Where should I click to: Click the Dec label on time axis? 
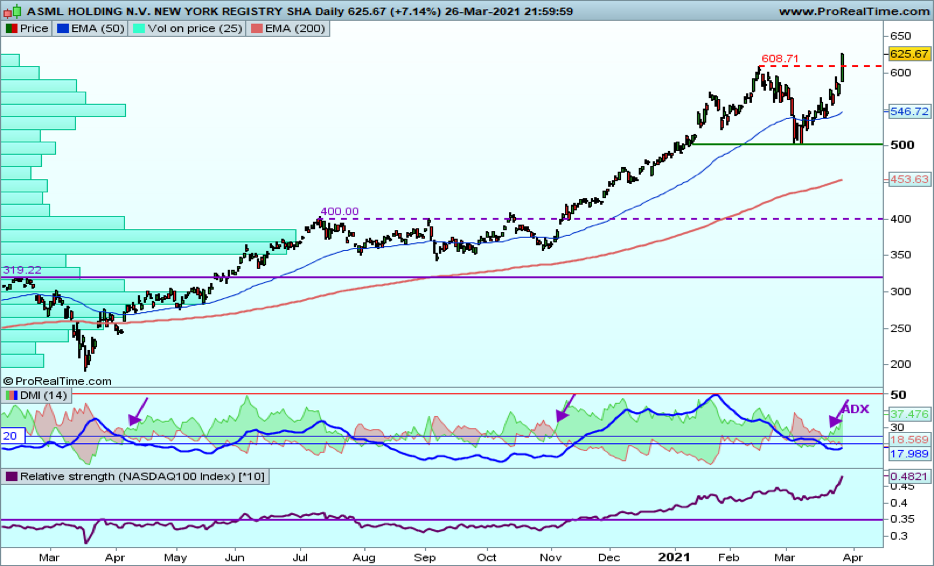pos(609,558)
